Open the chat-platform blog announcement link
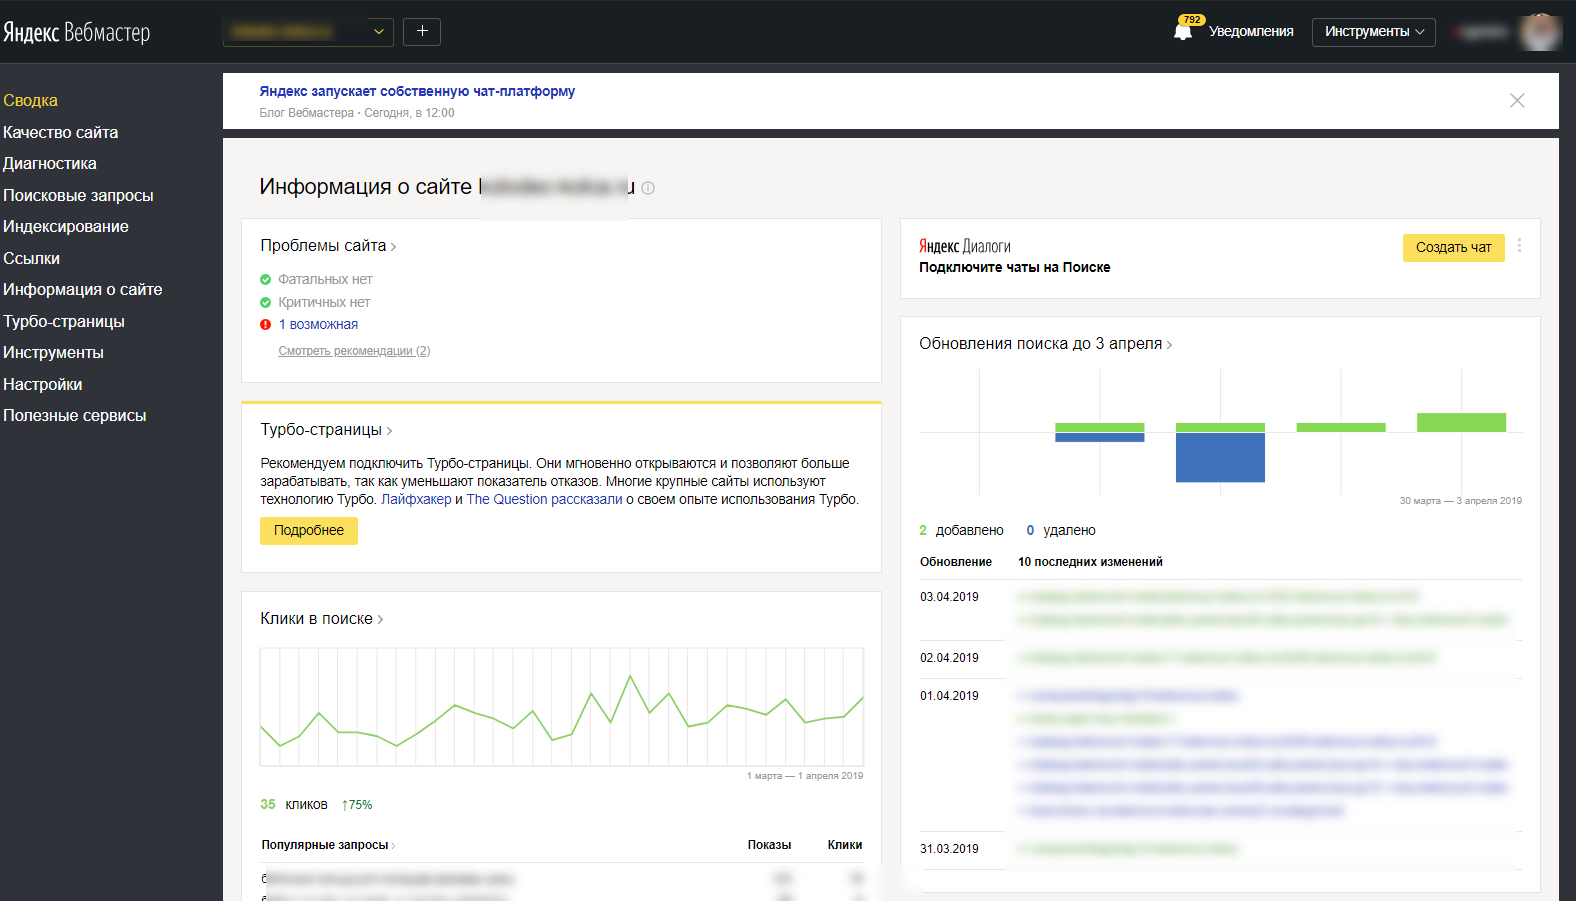Image resolution: width=1576 pixels, height=901 pixels. (x=417, y=91)
